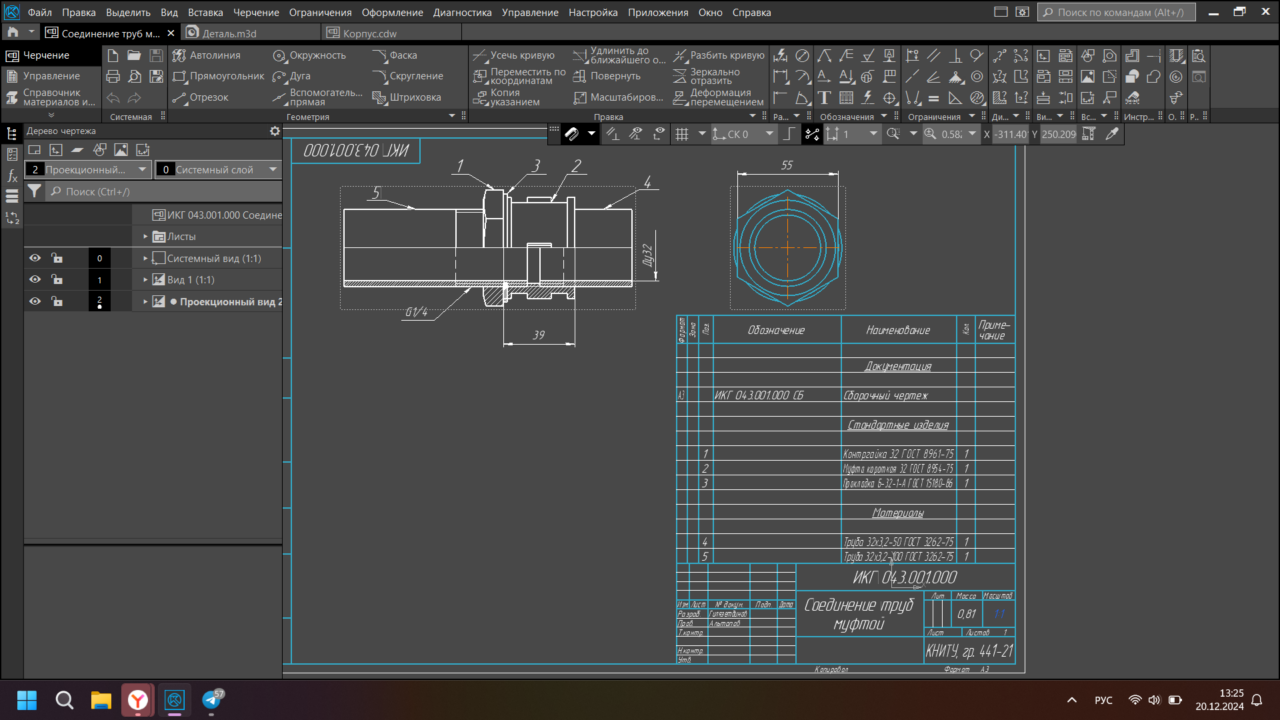Select the Дуга arc tool

point(291,76)
